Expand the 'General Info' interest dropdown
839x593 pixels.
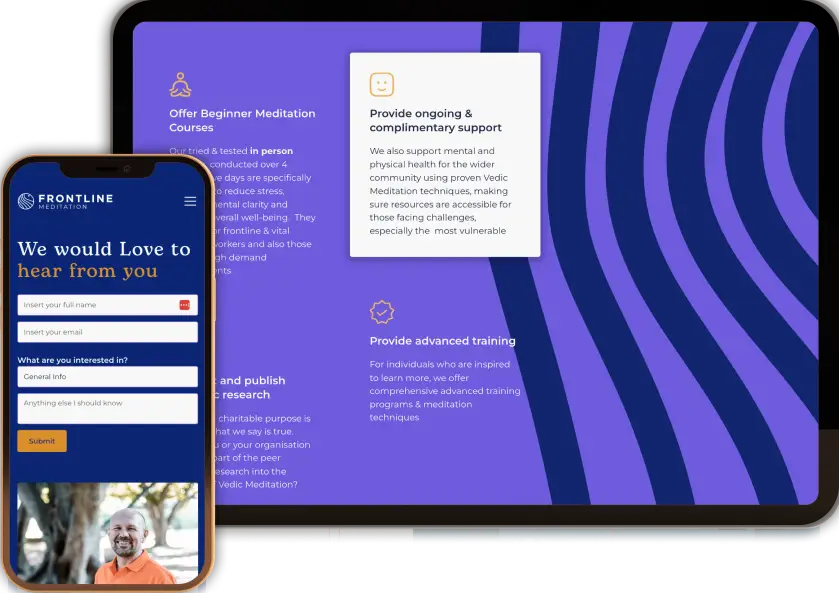107,377
